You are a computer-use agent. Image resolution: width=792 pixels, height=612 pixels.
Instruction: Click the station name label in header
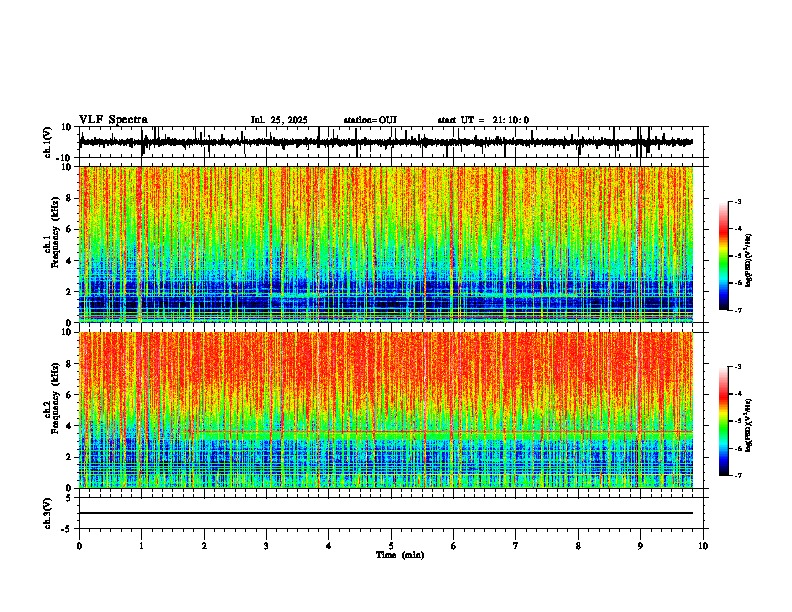point(370,120)
